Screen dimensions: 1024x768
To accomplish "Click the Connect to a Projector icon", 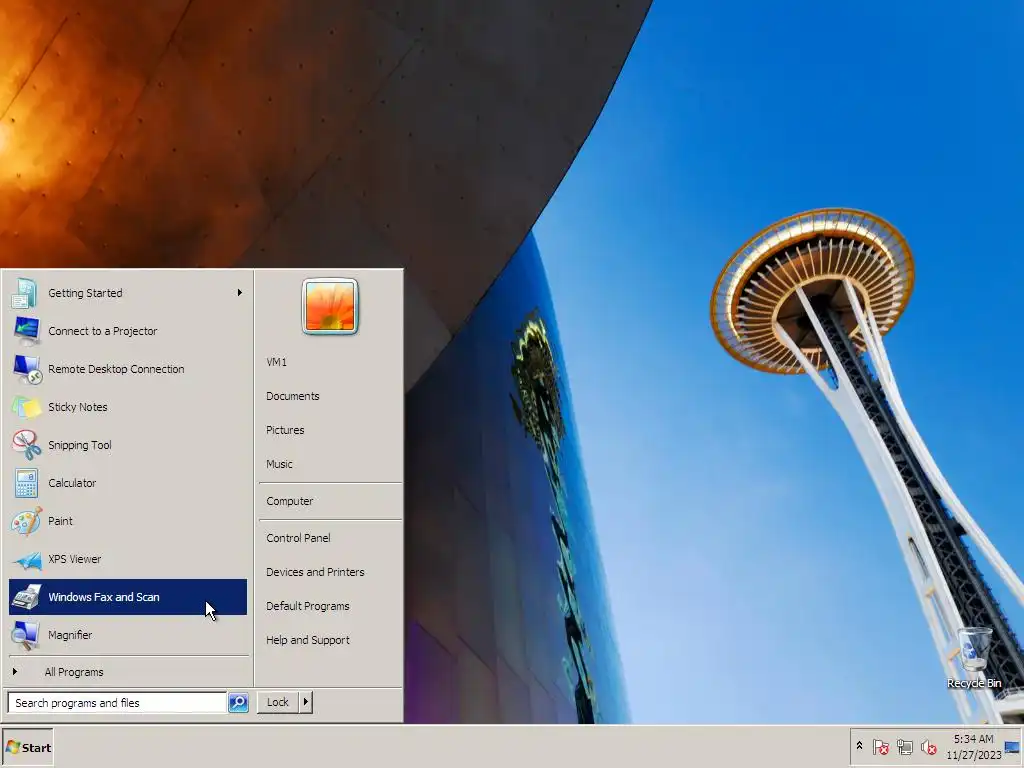I will click(x=26, y=330).
